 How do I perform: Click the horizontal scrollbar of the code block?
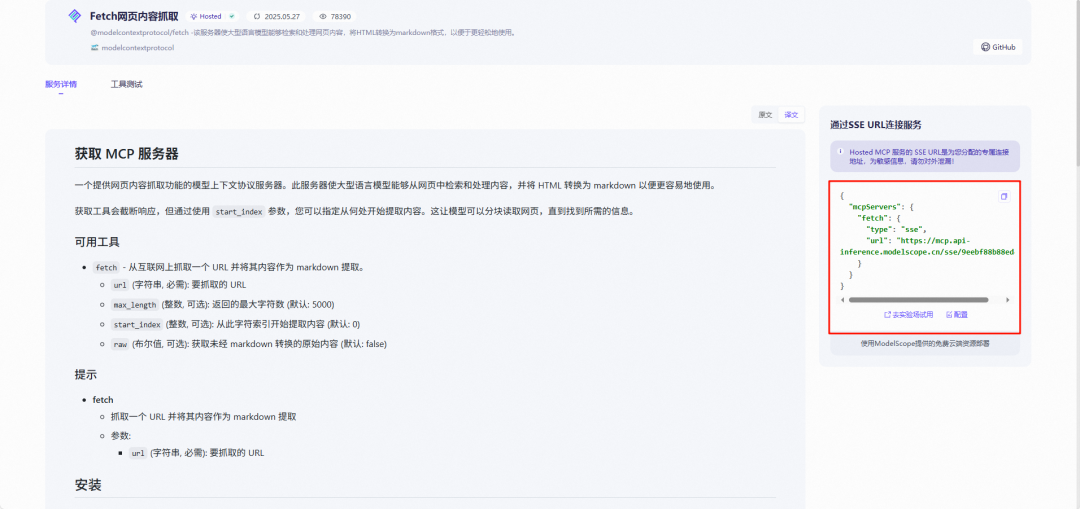click(x=918, y=300)
